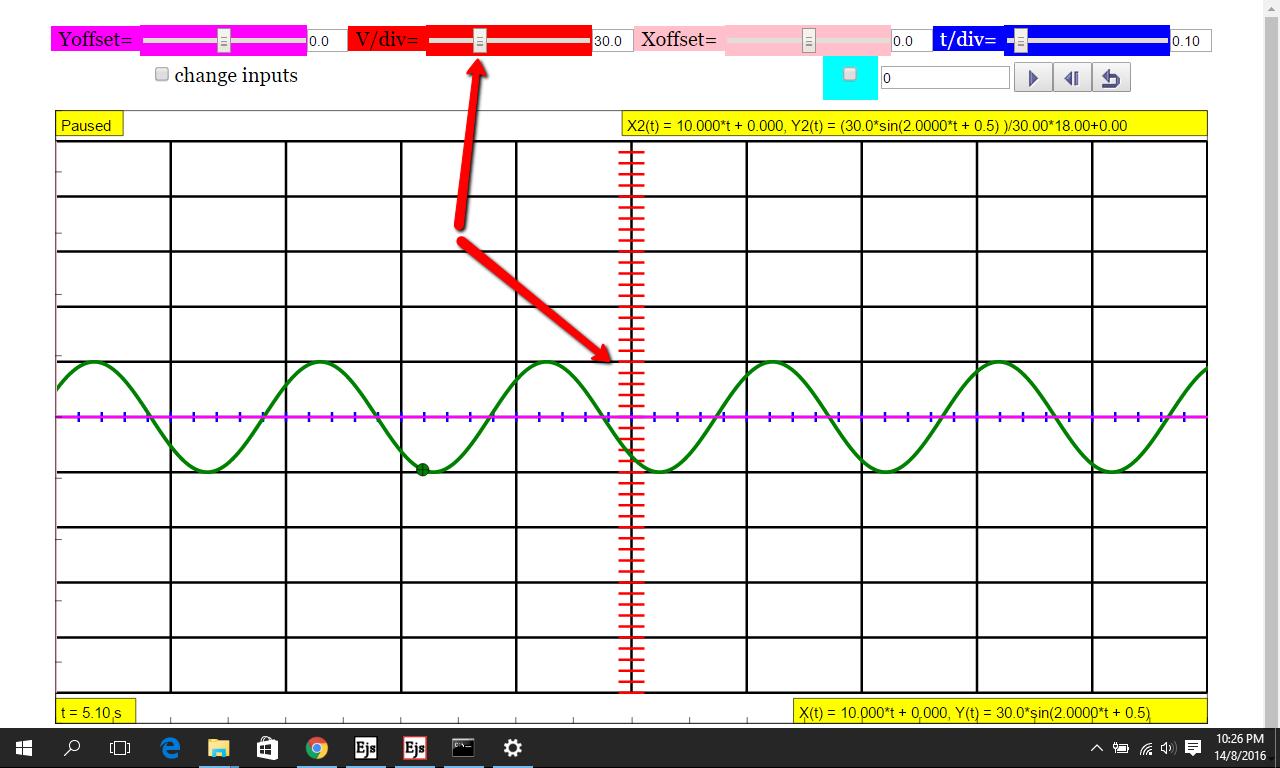Open Windows Start menu
Viewport: 1280px width, 768px height.
click(x=24, y=748)
